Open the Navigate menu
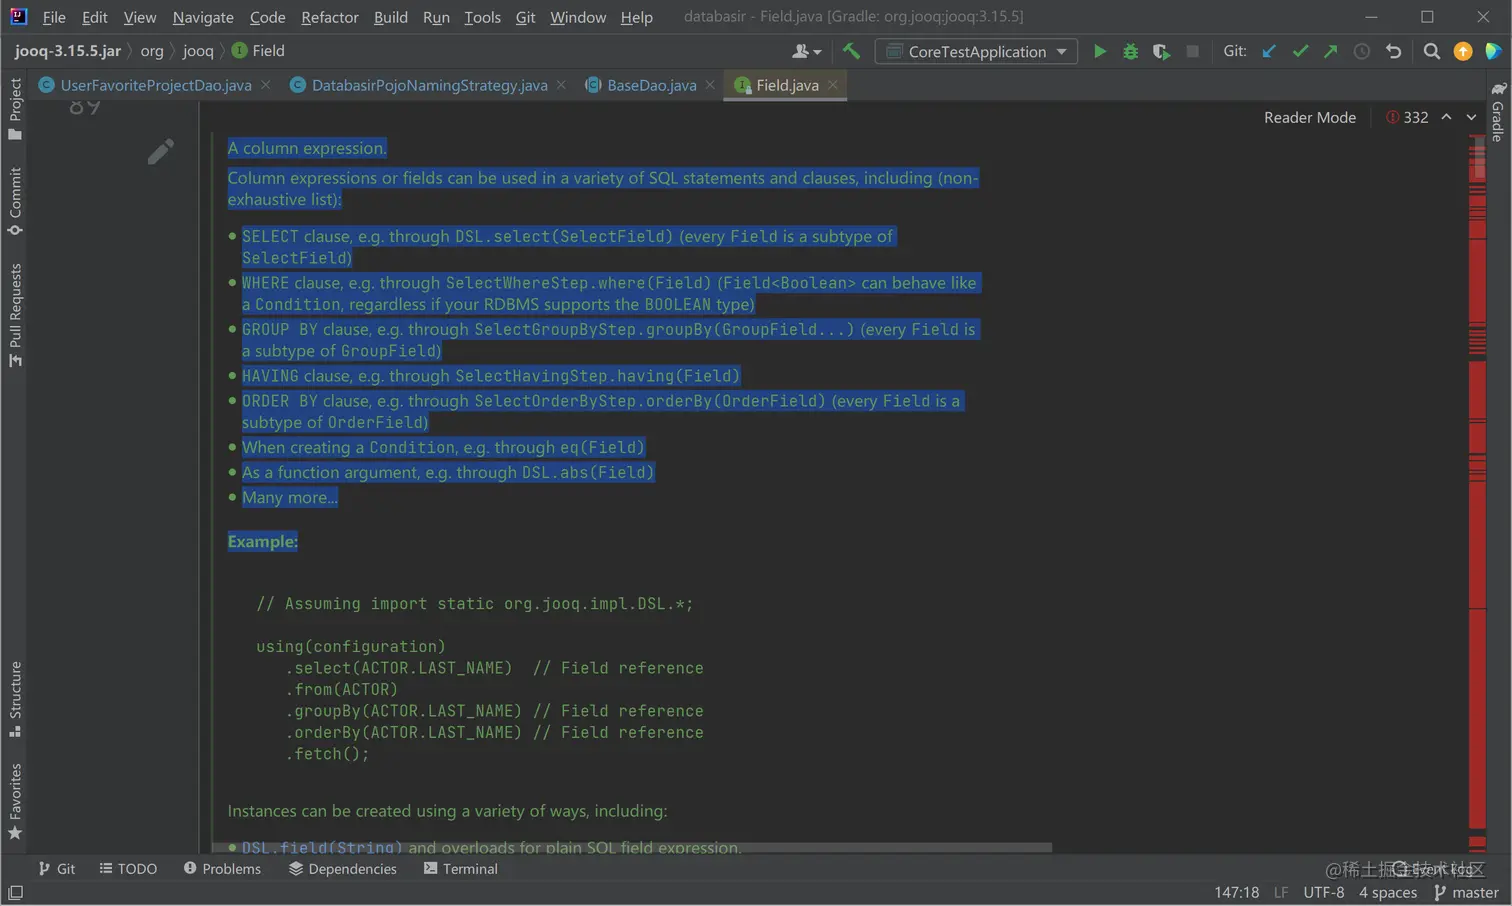The width and height of the screenshot is (1512, 906). [x=203, y=17]
